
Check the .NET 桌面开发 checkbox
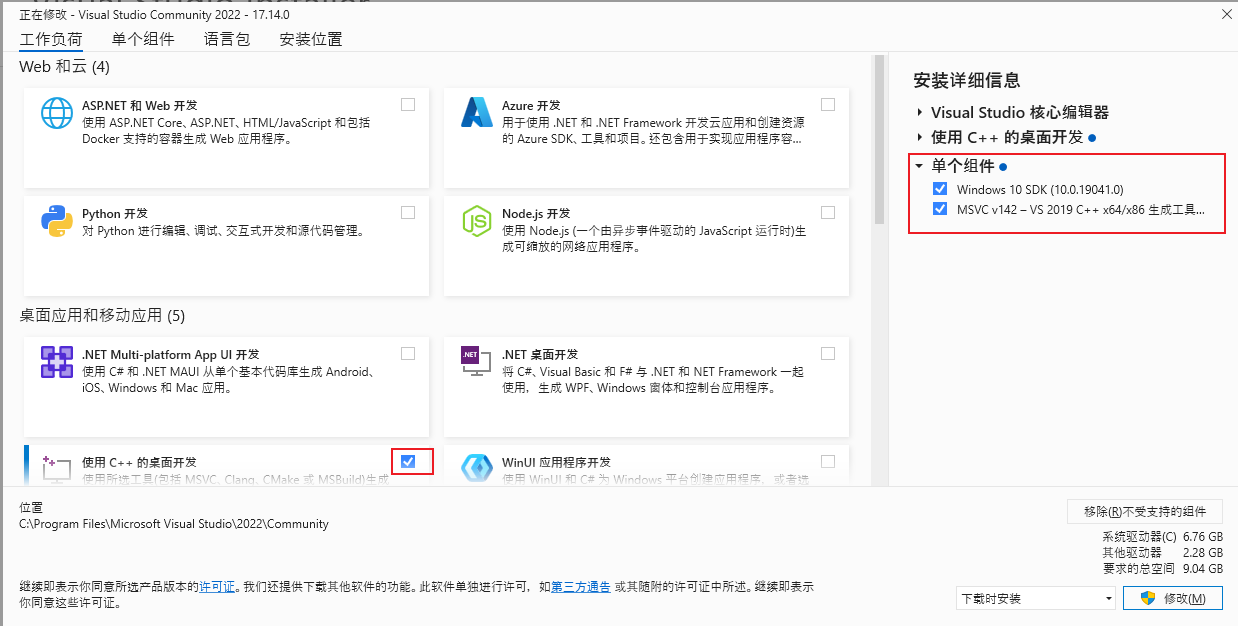click(x=828, y=353)
